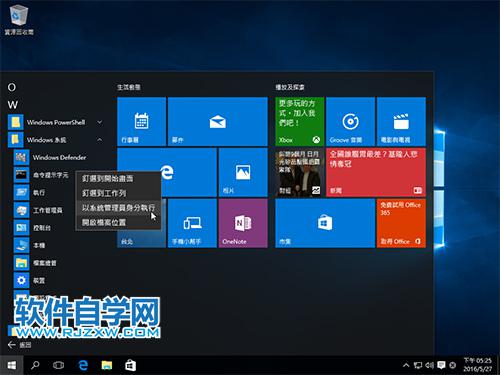Image resolution: width=500 pixels, height=375 pixels.
Task: Open the Movies & TV tile
Action: (401, 121)
